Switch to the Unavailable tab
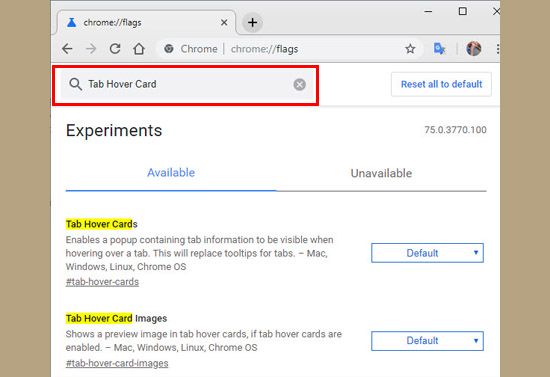 pyautogui.click(x=381, y=173)
